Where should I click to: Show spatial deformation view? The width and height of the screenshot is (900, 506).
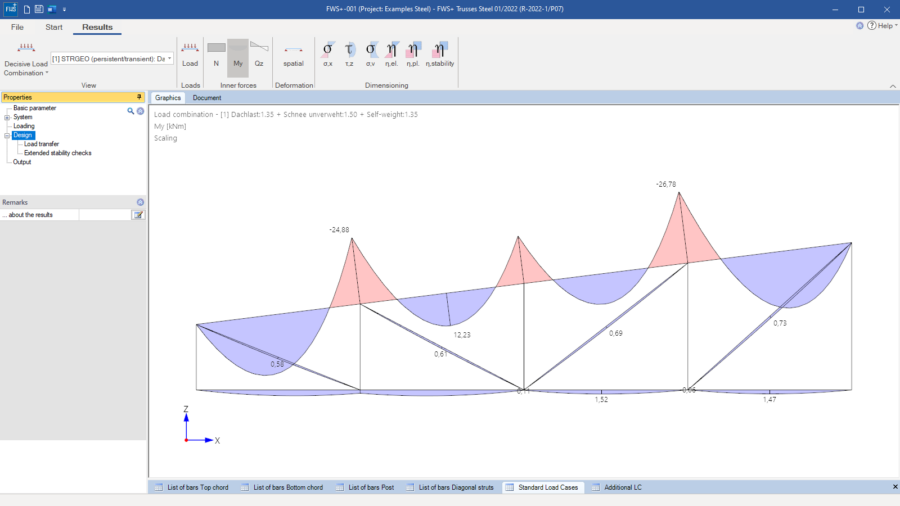pyautogui.click(x=293, y=55)
